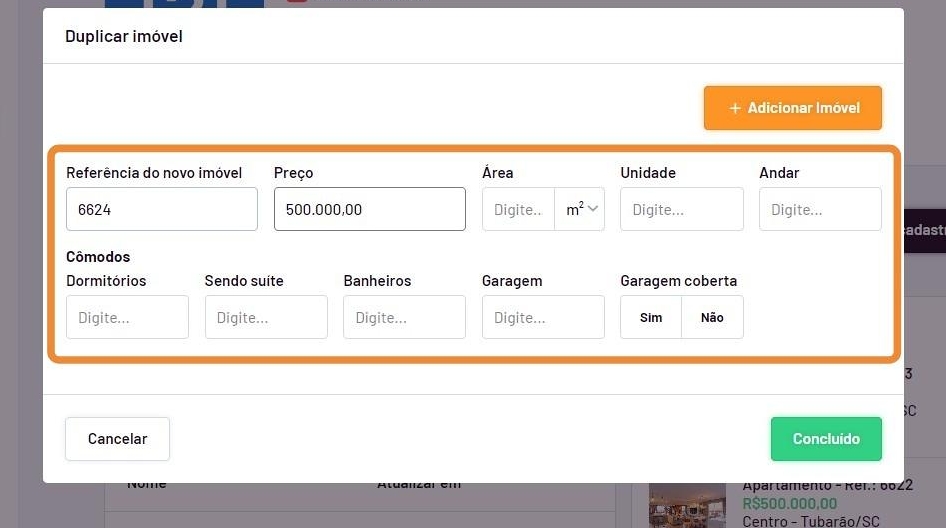Click the Unidade text field

point(681,209)
